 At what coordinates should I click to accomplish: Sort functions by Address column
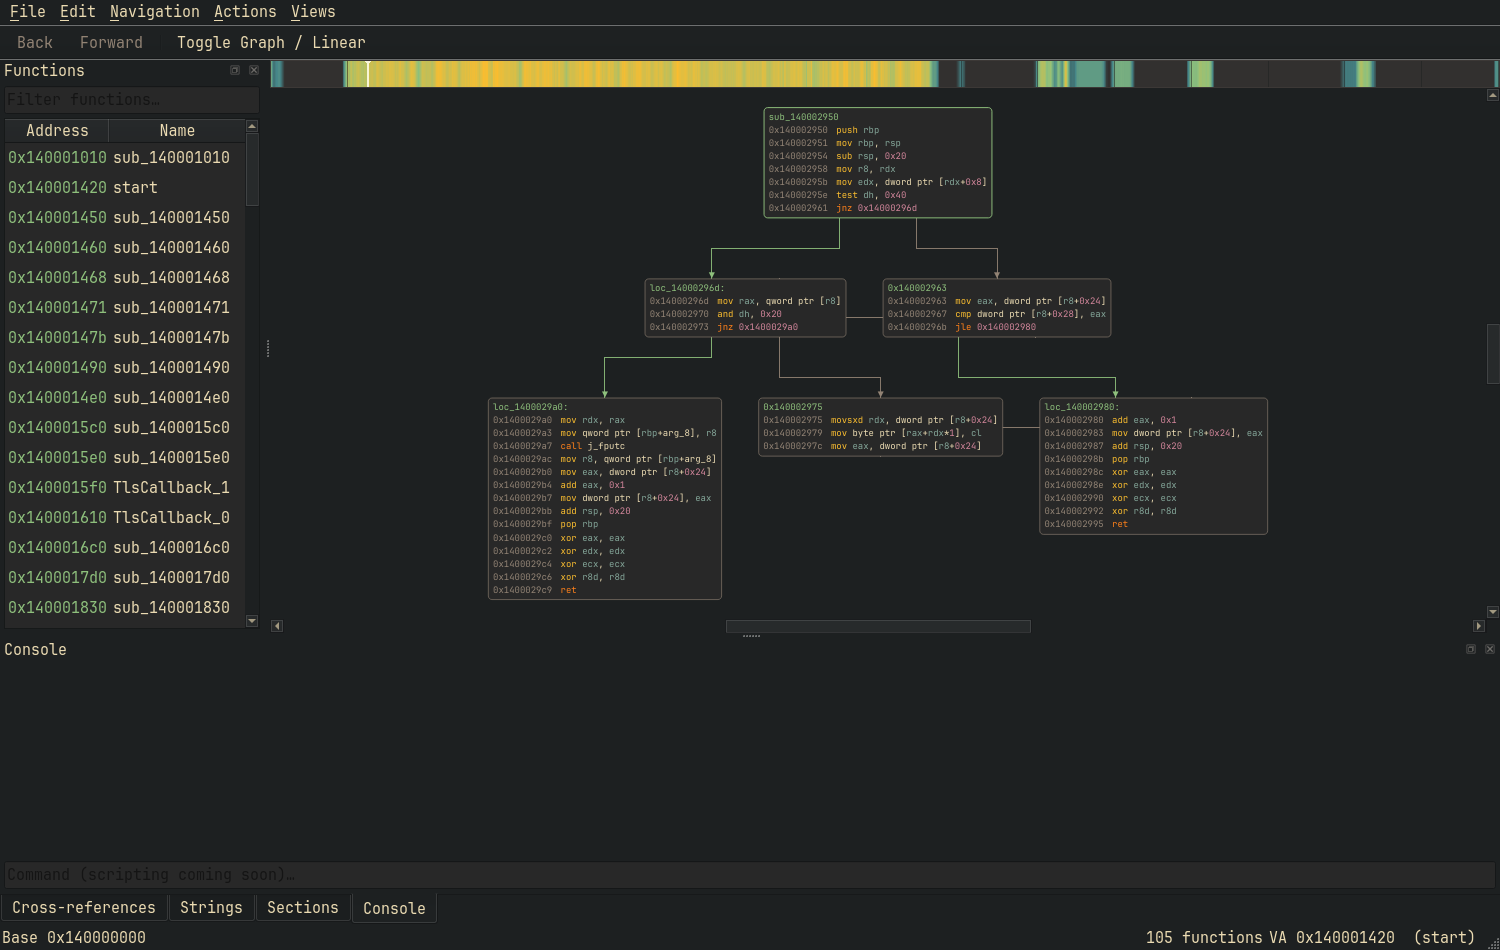tap(57, 131)
